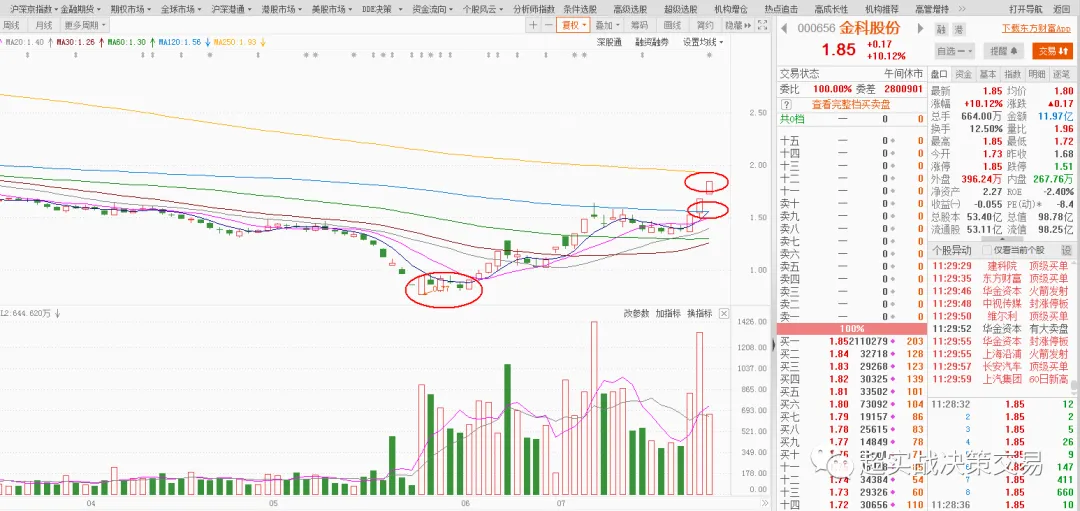Open 设置均线 moving average settings

[x=703, y=42]
